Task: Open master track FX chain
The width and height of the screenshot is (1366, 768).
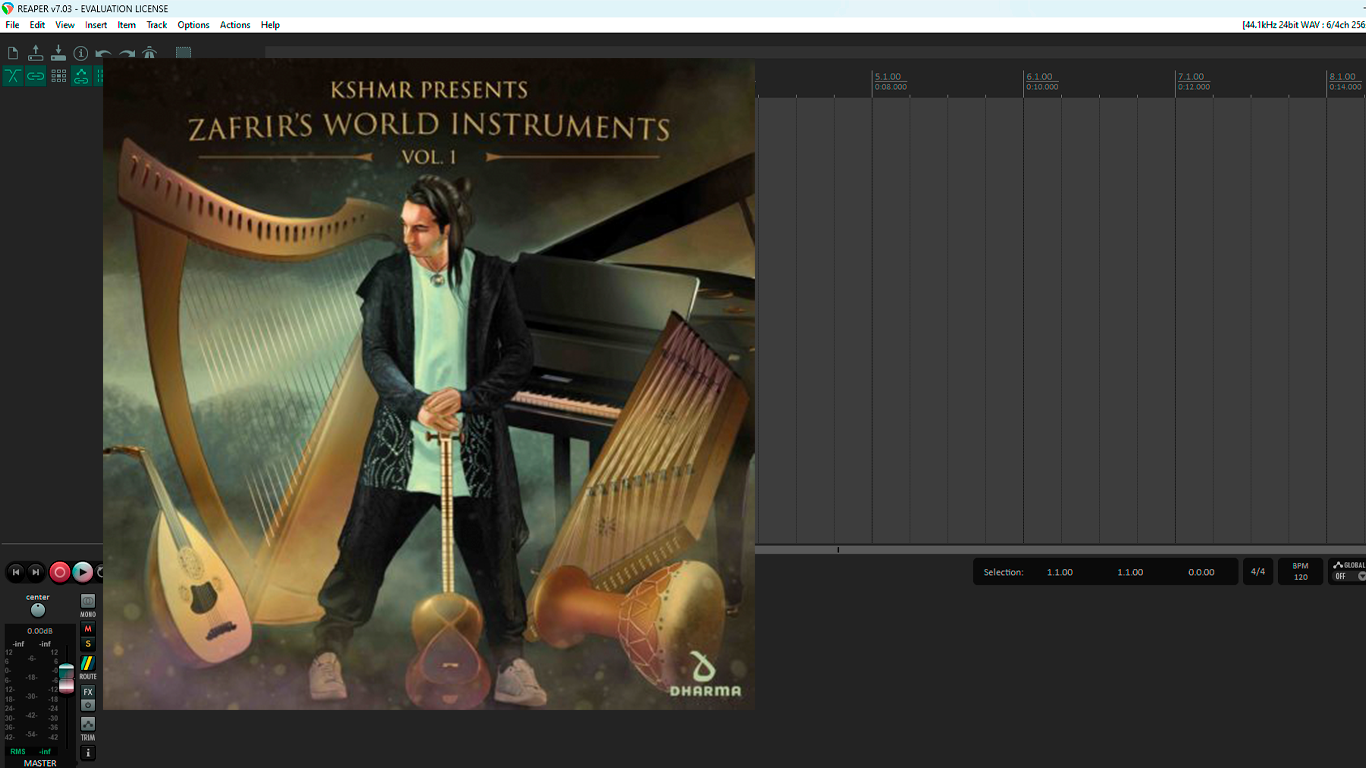Action: tap(88, 692)
